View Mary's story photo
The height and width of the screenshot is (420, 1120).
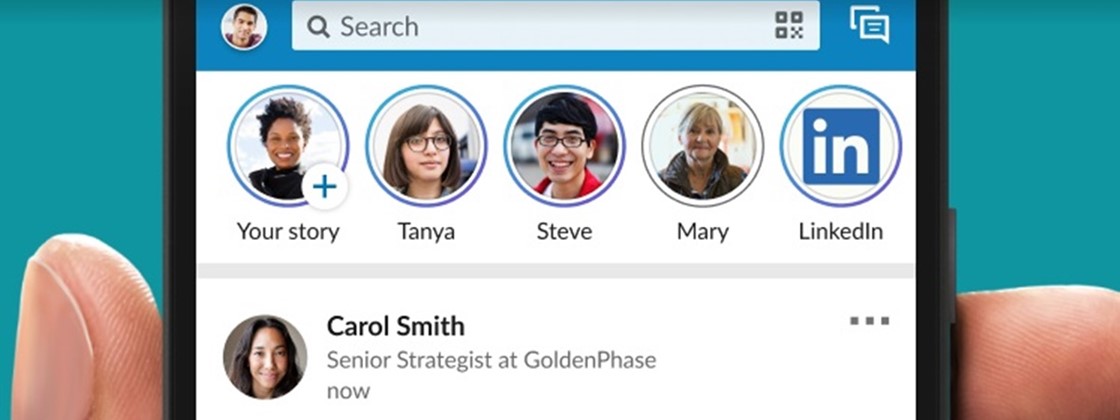(702, 146)
